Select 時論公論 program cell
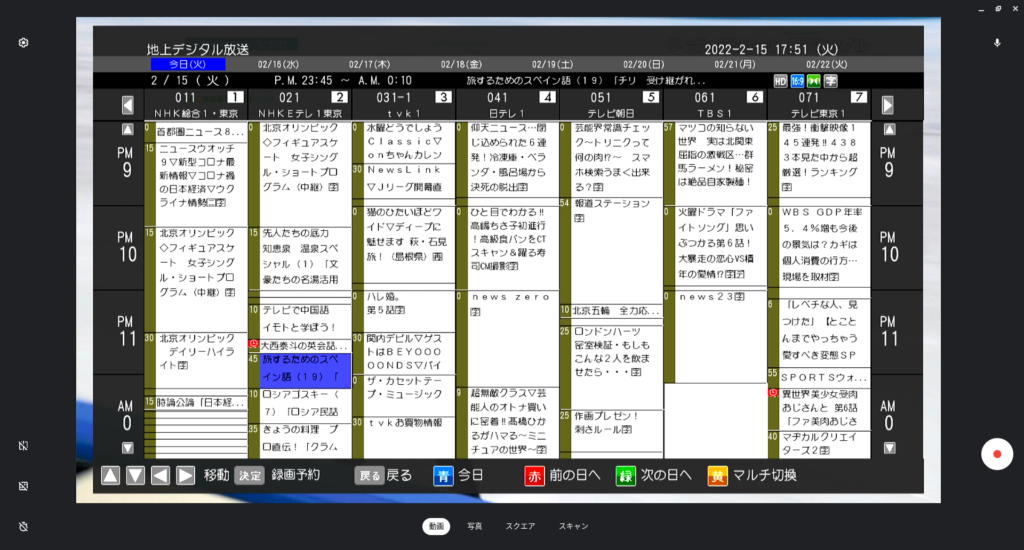The width and height of the screenshot is (1024, 550). (196, 402)
